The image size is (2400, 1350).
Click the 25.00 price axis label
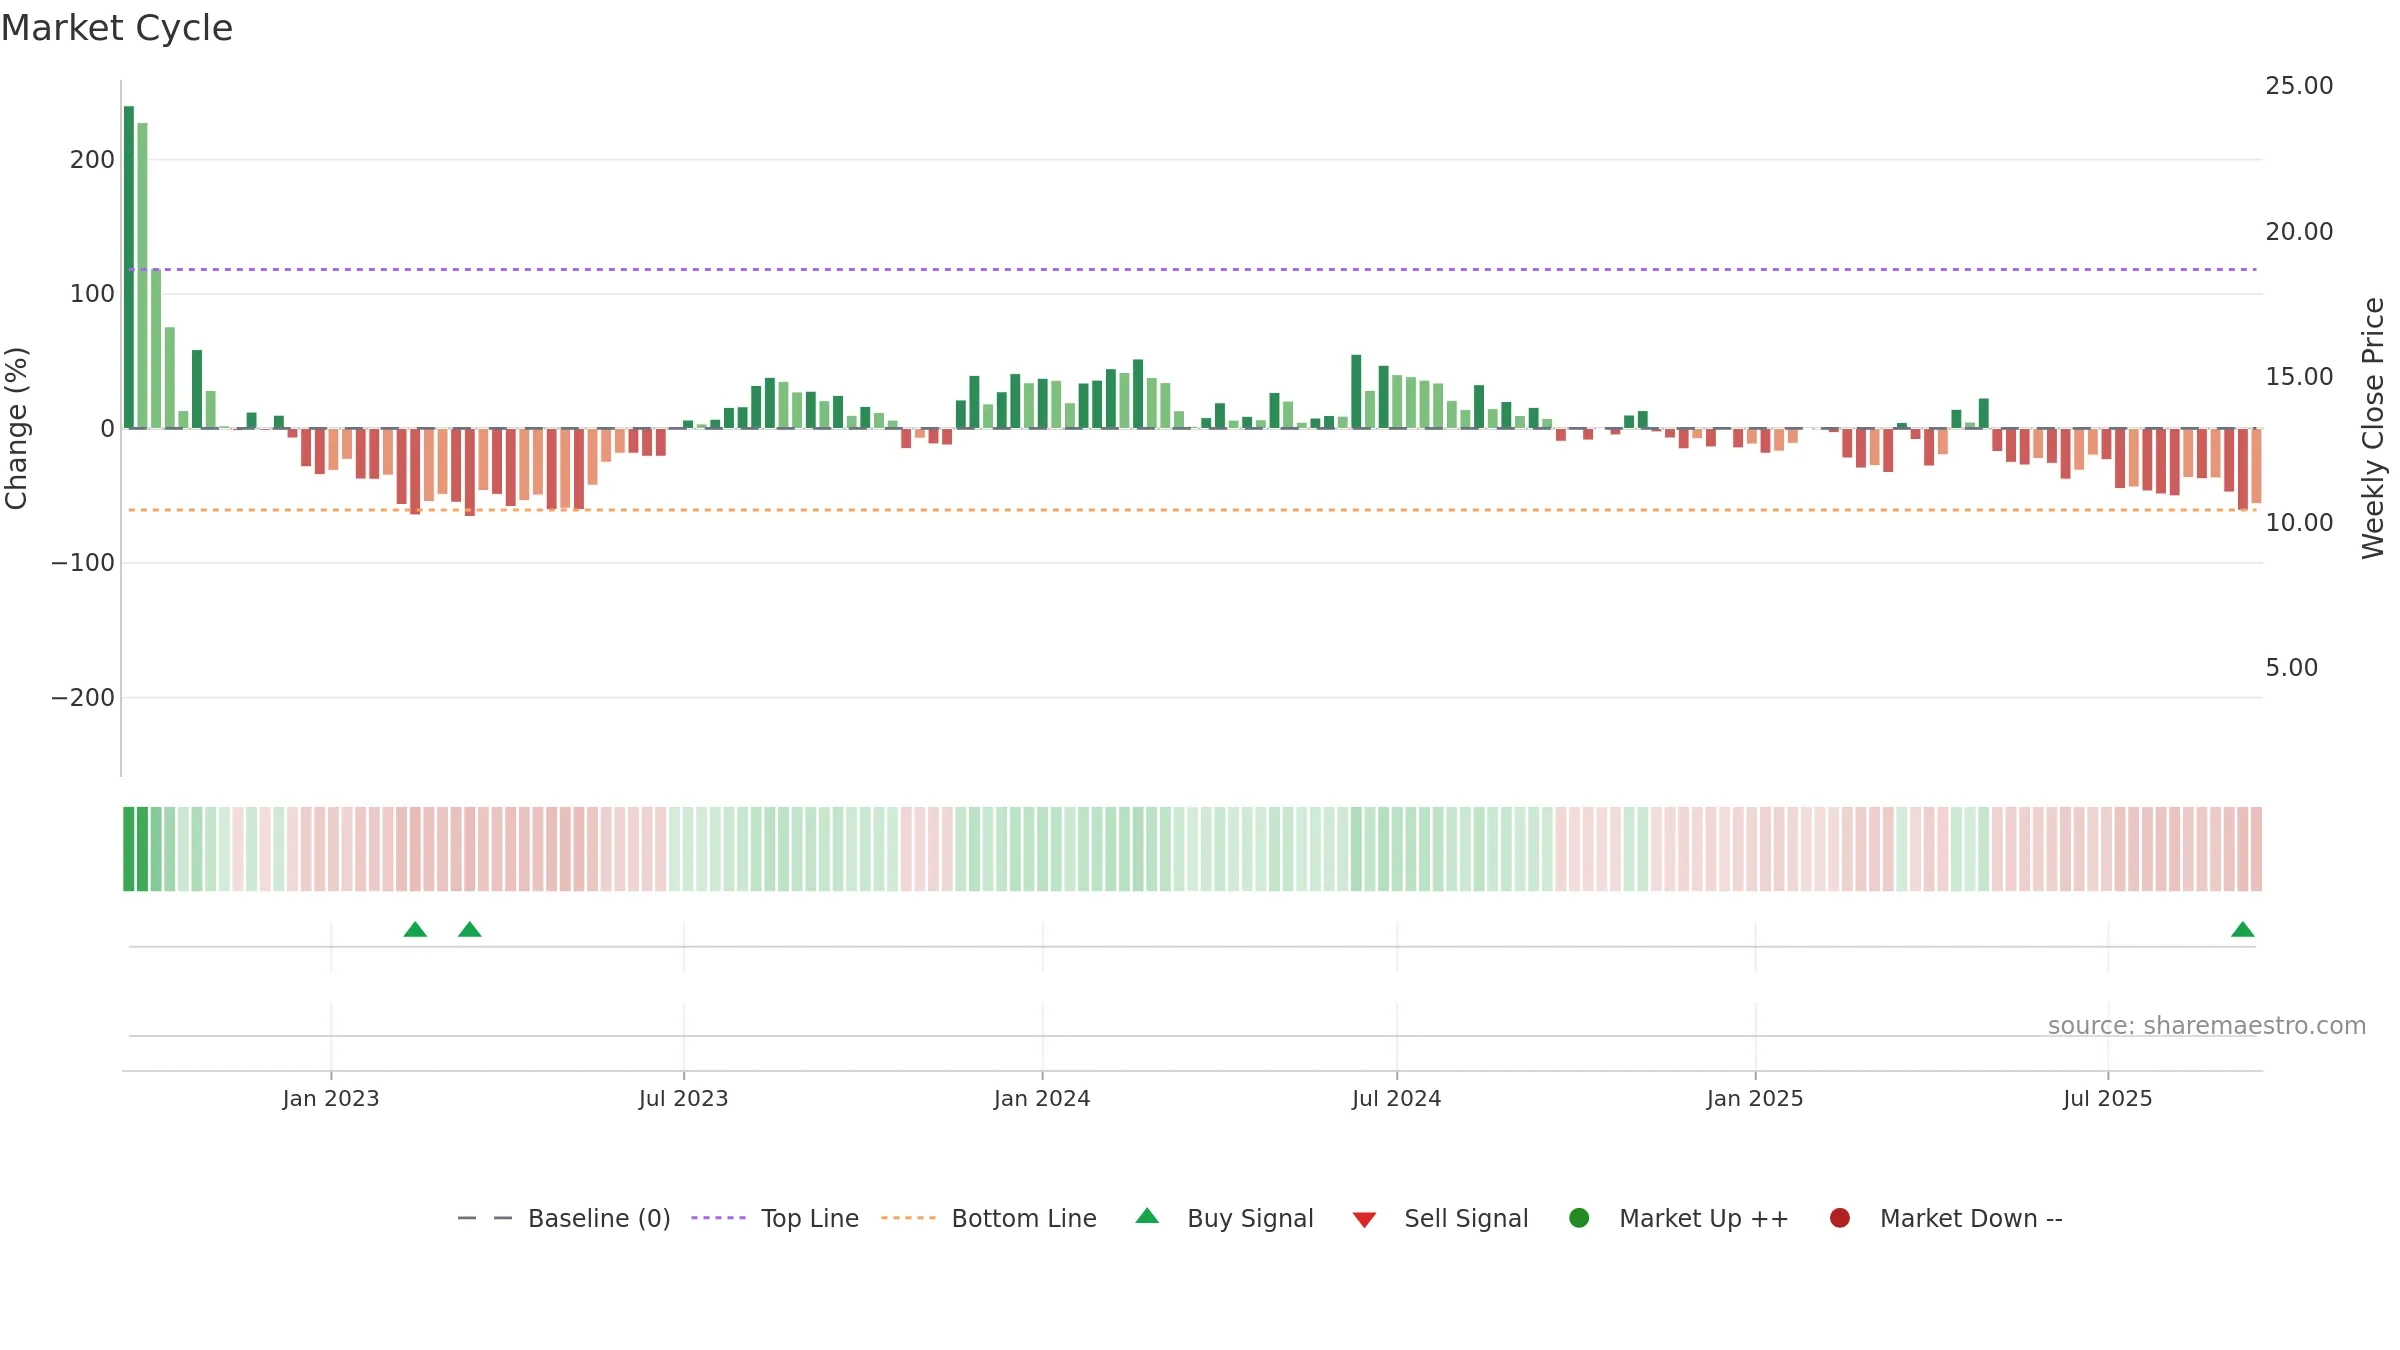pos(2299,86)
